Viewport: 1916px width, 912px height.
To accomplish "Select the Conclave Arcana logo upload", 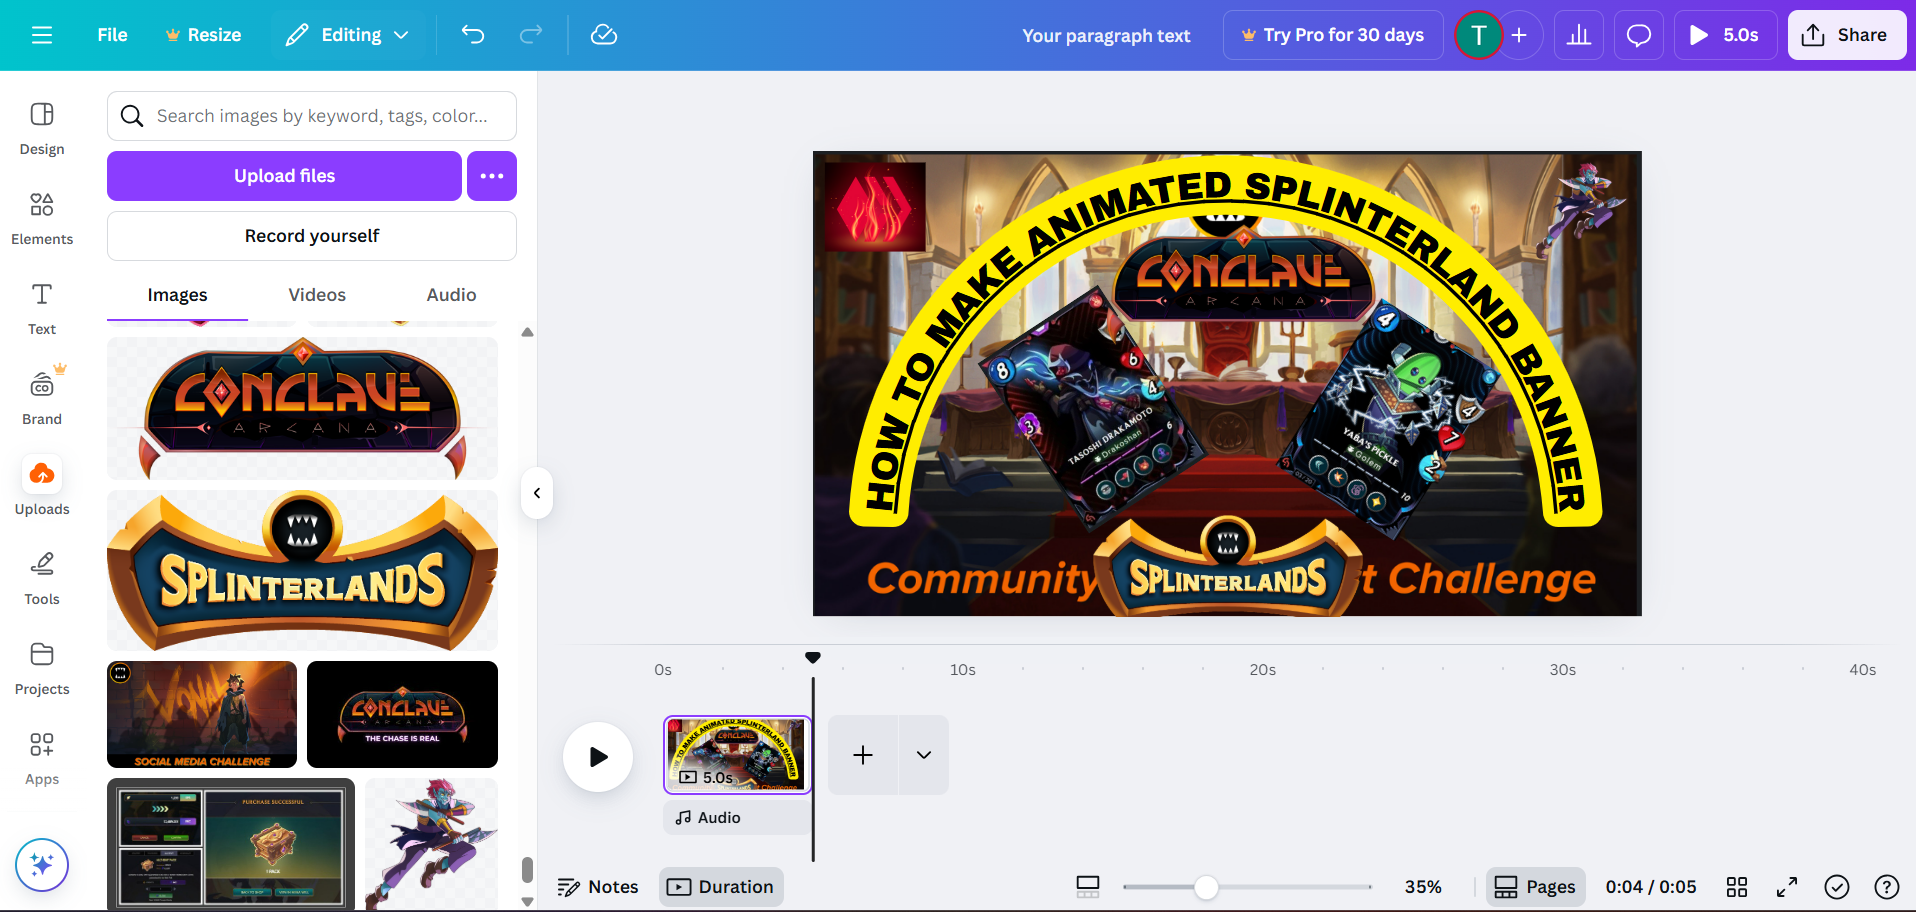I will tap(302, 408).
